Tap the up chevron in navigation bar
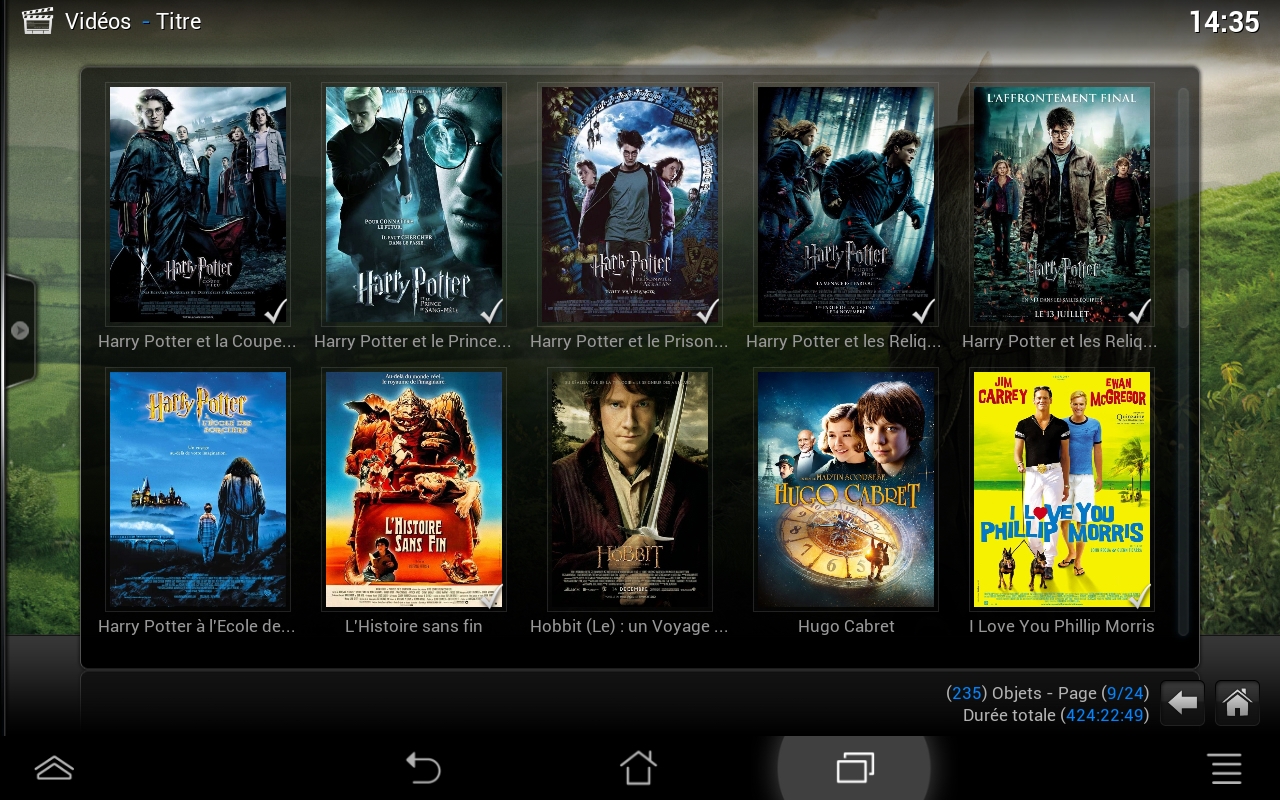 coord(54,768)
